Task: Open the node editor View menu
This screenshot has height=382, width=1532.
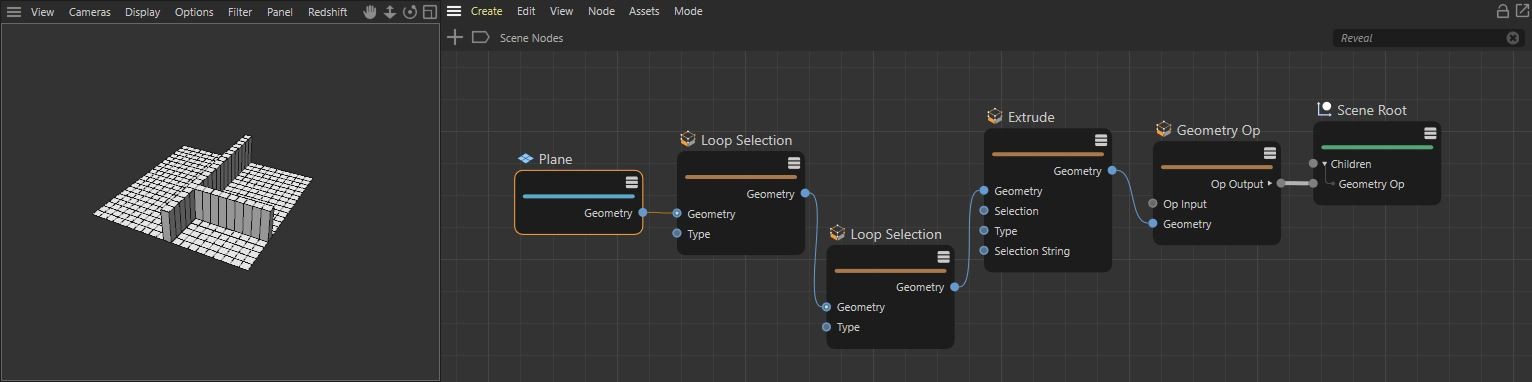Action: click(x=562, y=11)
